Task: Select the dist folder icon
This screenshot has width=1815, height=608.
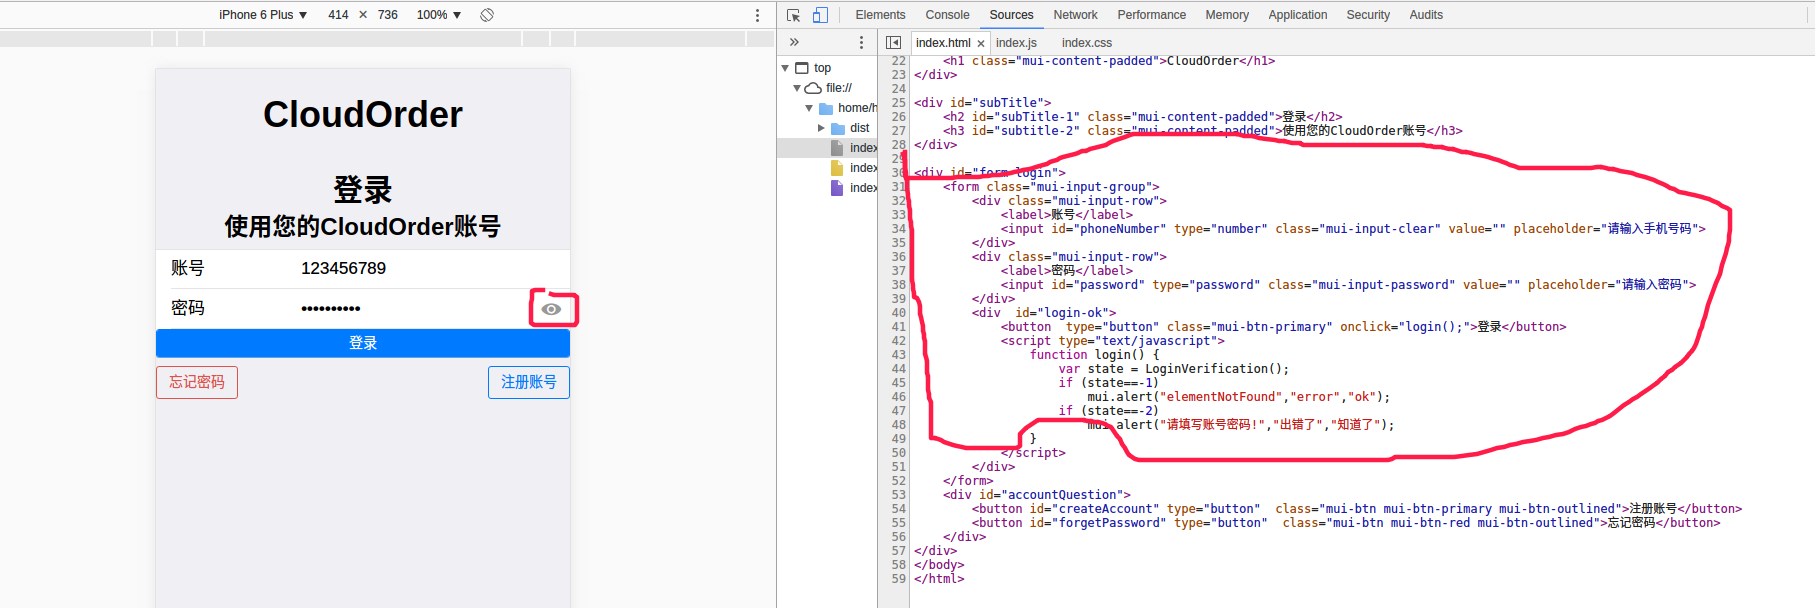Action: click(838, 128)
